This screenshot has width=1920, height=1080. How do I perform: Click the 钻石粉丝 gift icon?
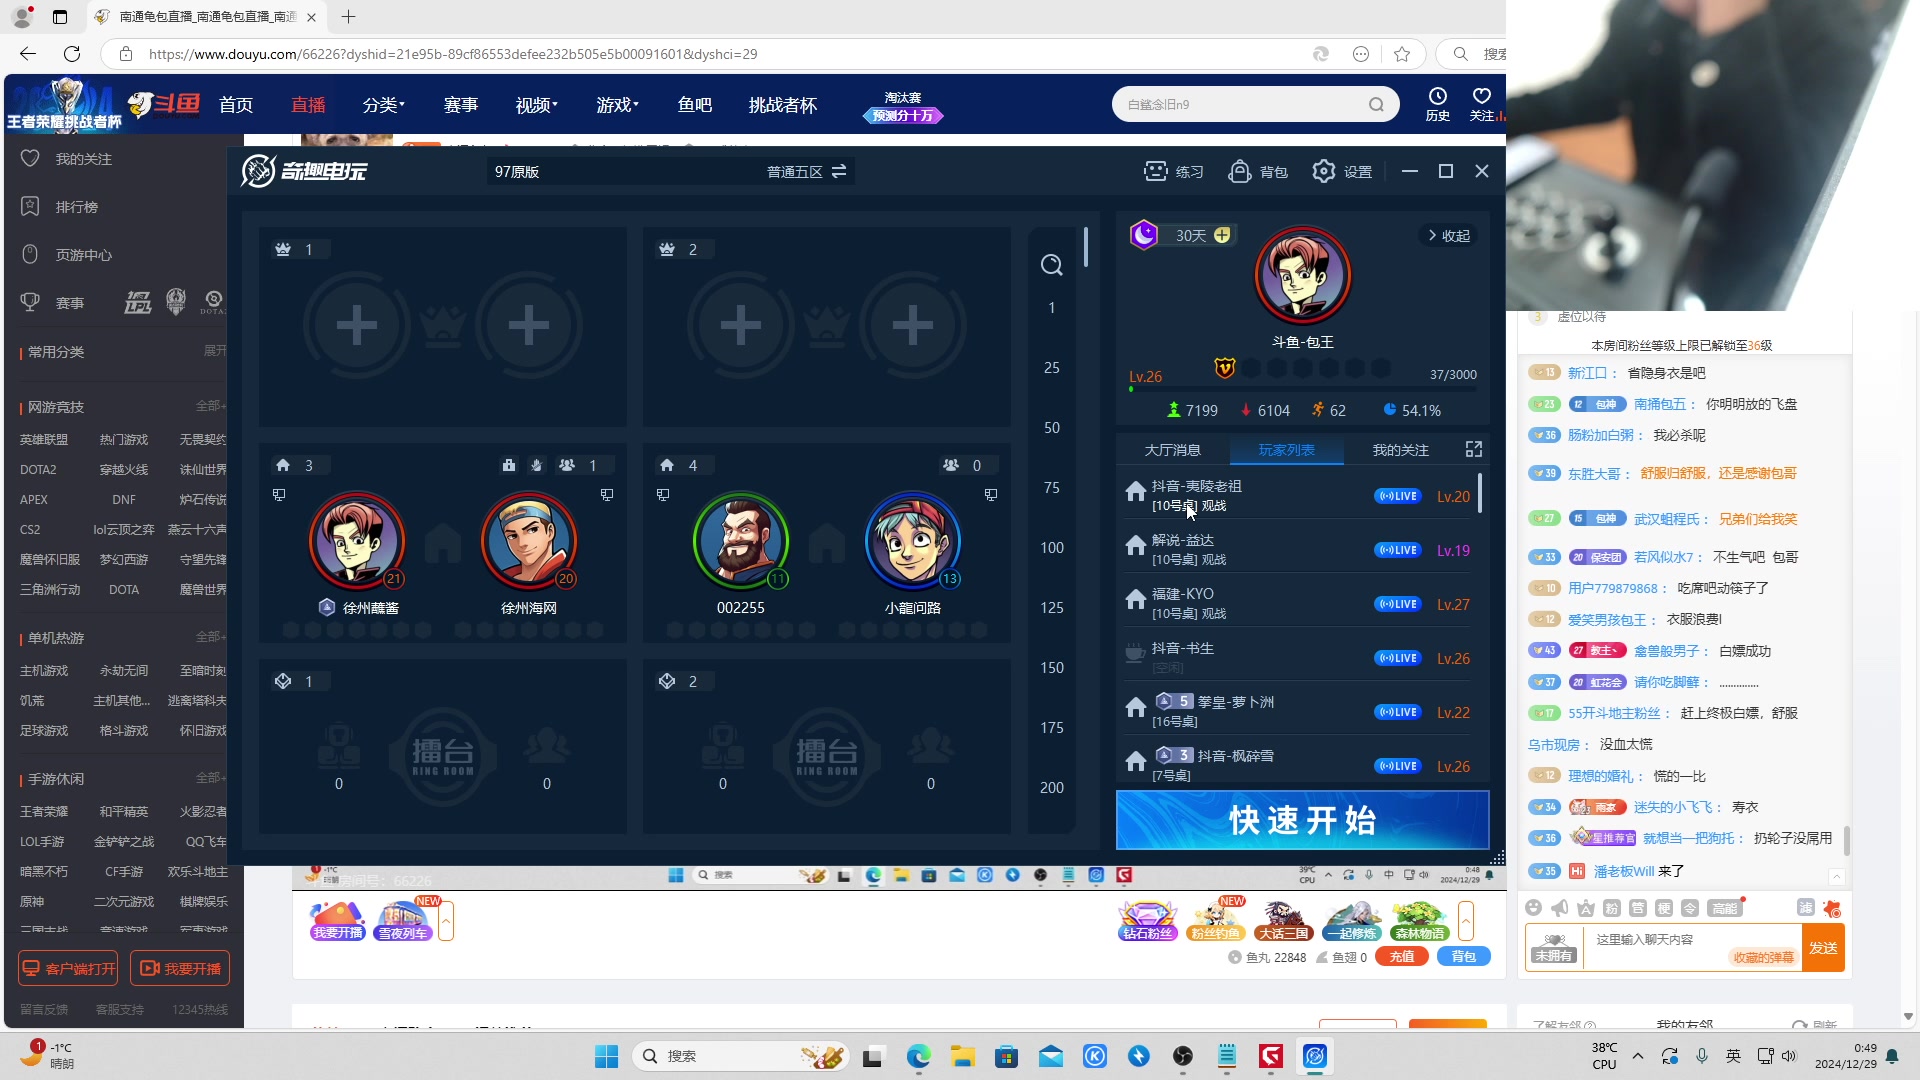tap(1147, 921)
